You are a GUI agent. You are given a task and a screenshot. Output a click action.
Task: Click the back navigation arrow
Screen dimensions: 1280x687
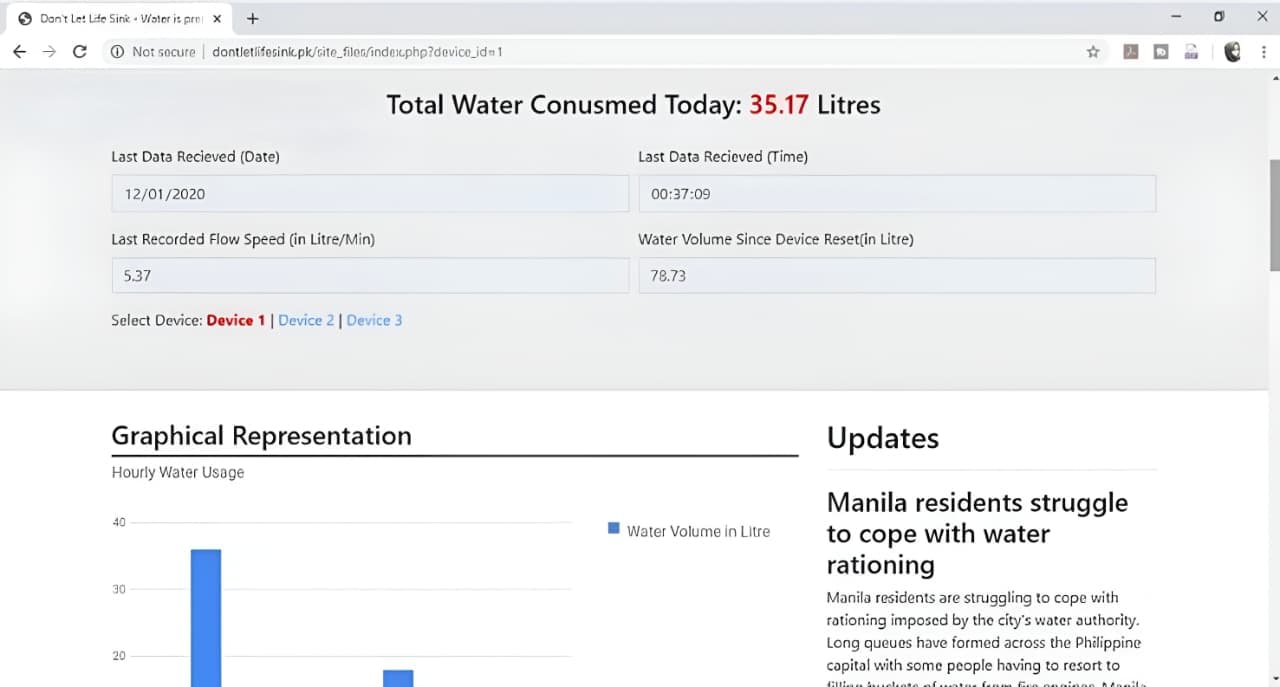(x=19, y=51)
